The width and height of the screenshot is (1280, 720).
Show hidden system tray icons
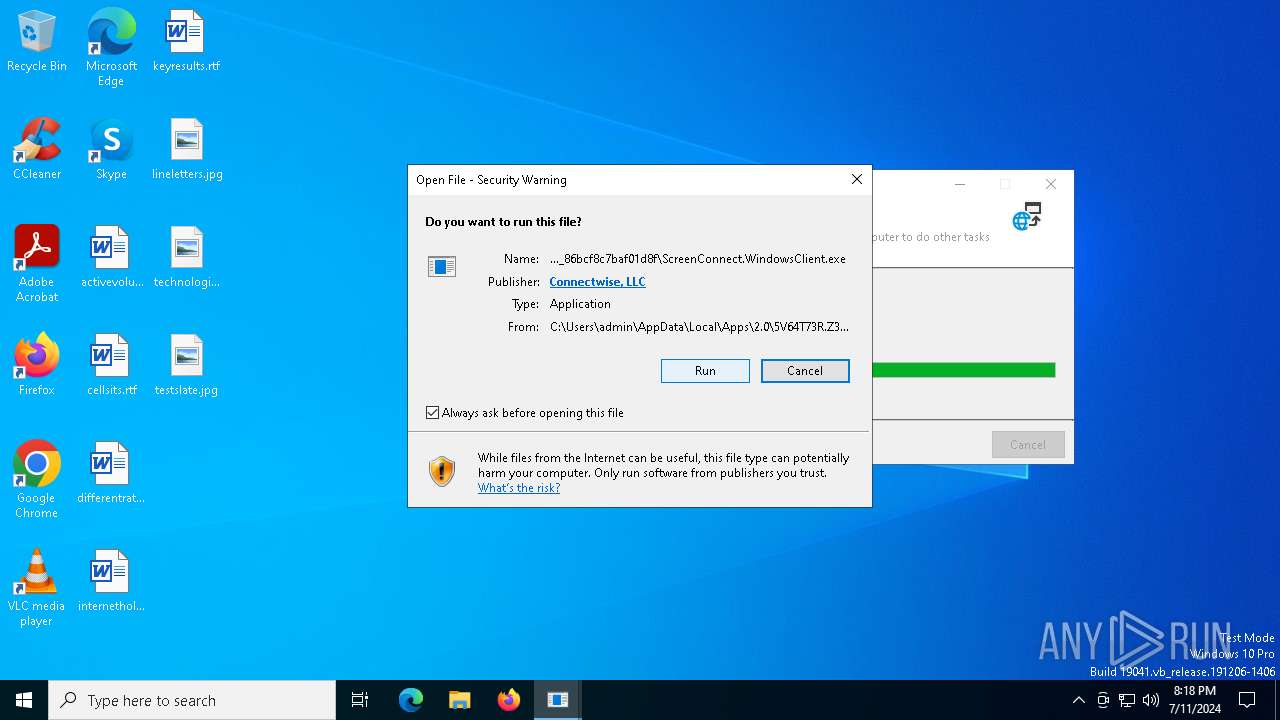pos(1078,700)
